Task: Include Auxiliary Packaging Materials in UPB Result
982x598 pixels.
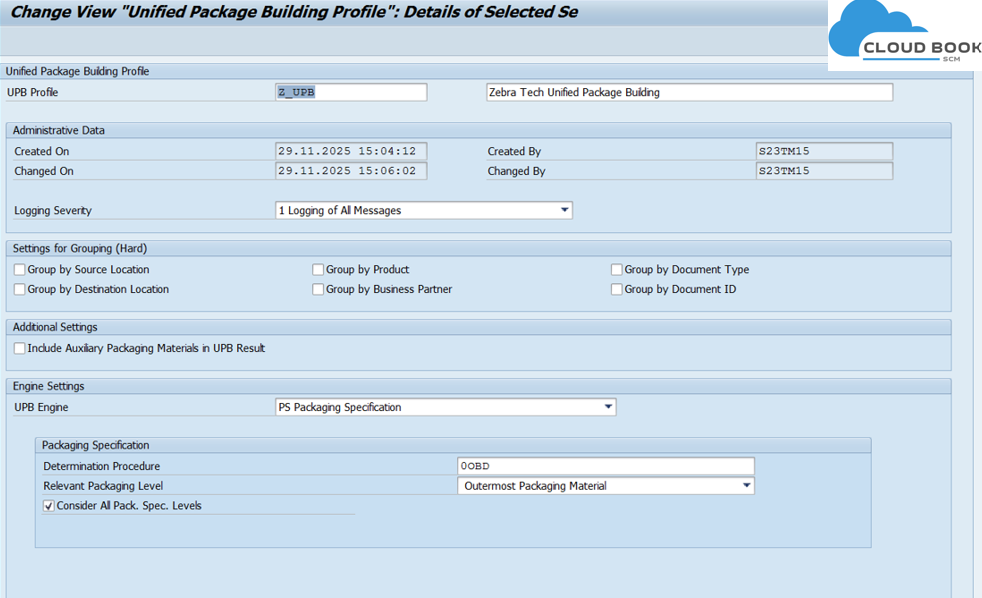Action: 20,349
